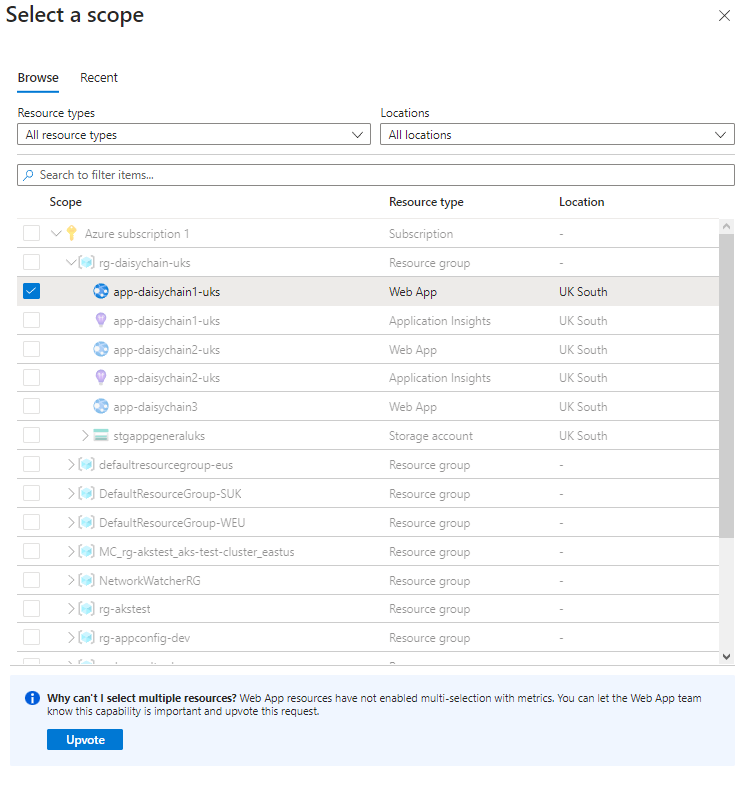
Task: Check the app-daisychain1-uks Application Insights checkbox
Action: pos(32,320)
